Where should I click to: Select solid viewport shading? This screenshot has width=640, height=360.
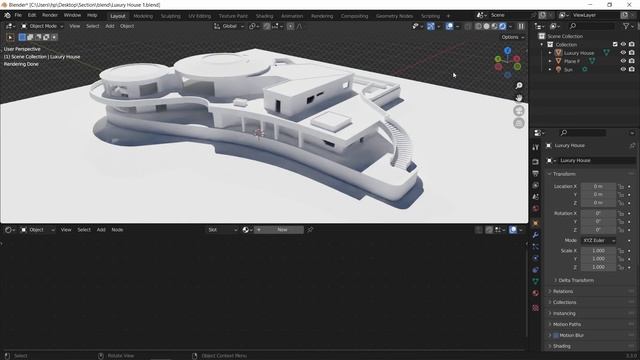(487, 26)
